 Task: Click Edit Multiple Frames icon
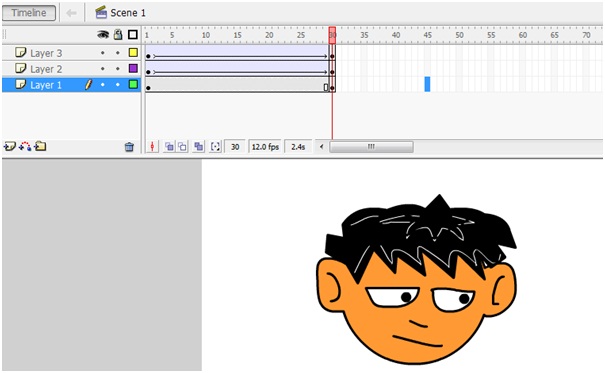point(199,147)
